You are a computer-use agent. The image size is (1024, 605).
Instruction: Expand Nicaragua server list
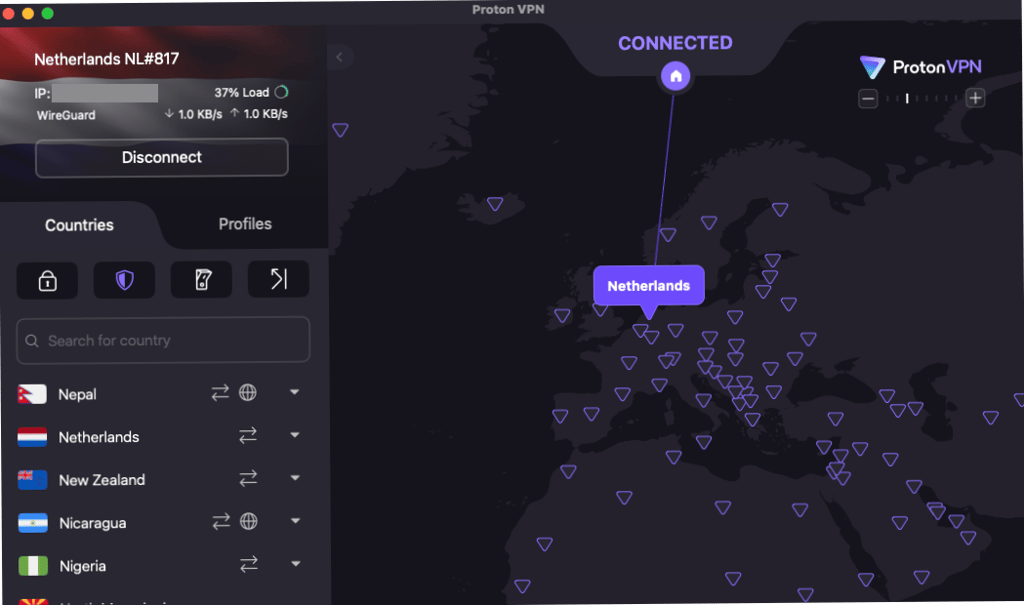point(295,521)
